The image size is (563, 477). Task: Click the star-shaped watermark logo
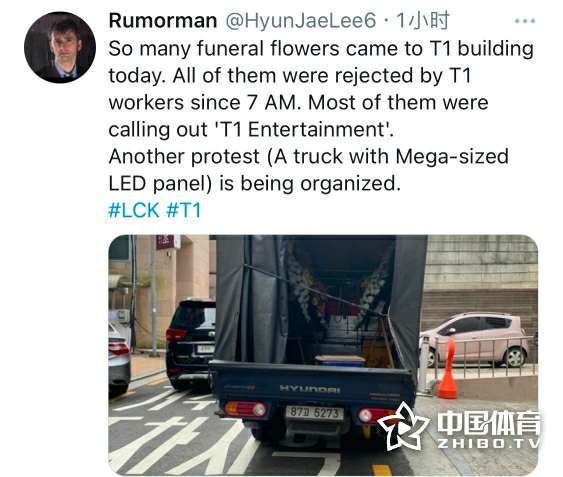click(x=404, y=427)
